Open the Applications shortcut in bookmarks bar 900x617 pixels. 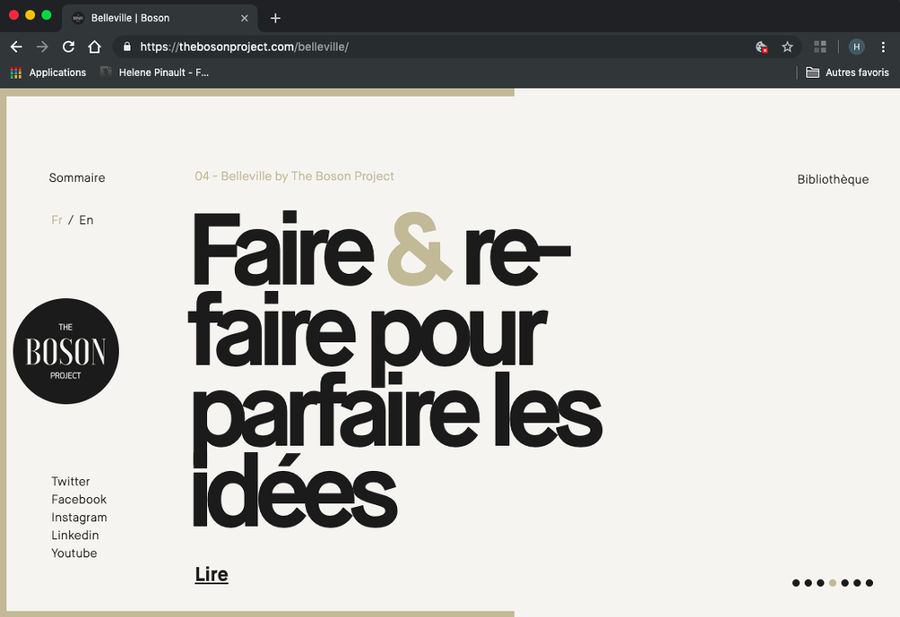coord(48,73)
